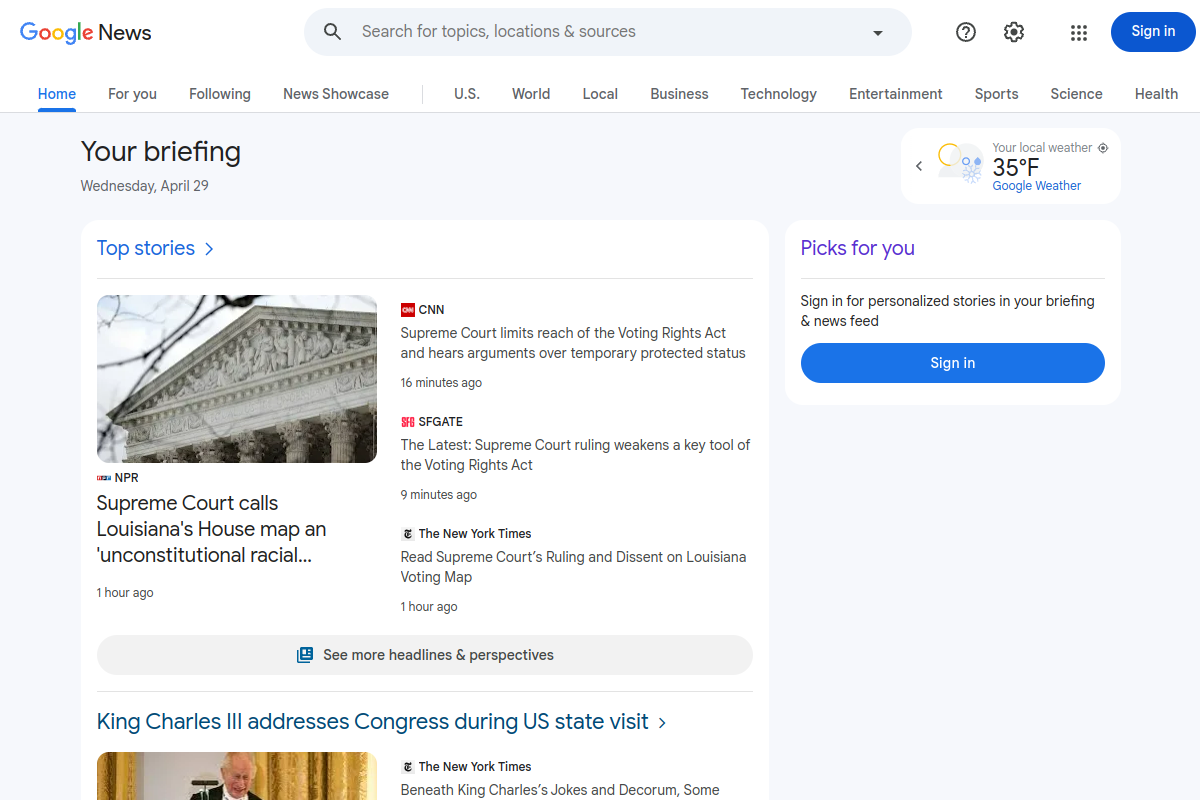This screenshot has height=800, width=1200.
Task: Open the Local section
Action: click(600, 94)
